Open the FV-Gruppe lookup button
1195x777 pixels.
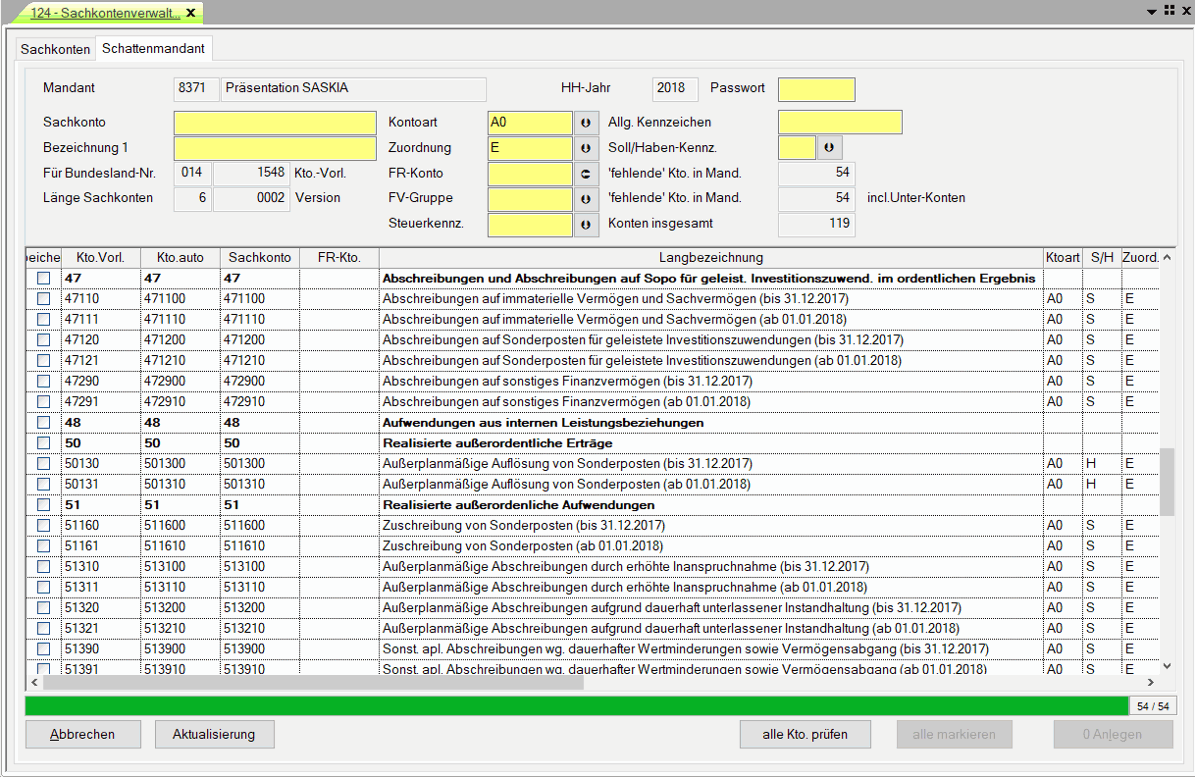click(587, 198)
